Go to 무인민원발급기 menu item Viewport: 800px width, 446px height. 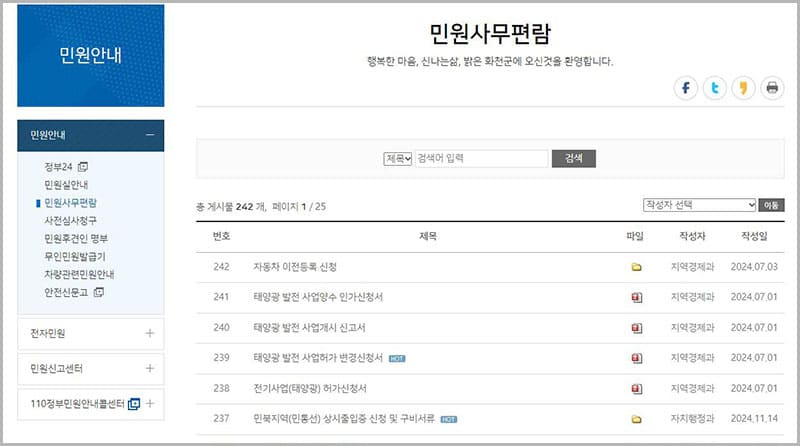click(x=76, y=256)
